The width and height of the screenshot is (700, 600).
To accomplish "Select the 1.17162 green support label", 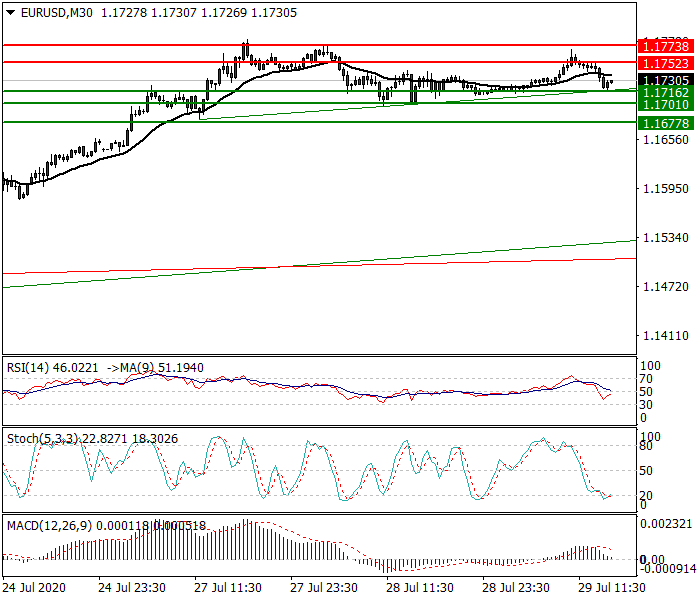I will pos(666,93).
